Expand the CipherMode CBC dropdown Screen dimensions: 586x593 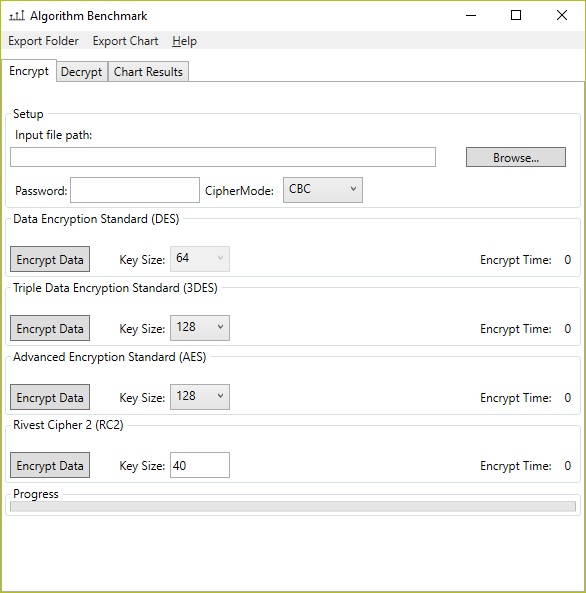323,190
